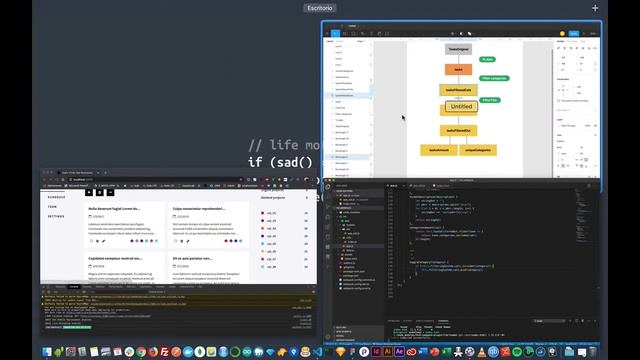Open Sketch from the dock

click(340, 351)
